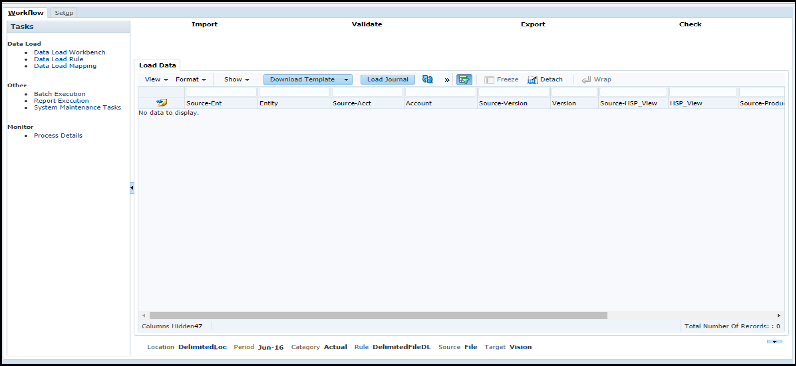796x366 pixels.
Task: Click the Source-Acct column header
Action: pyautogui.click(x=367, y=103)
